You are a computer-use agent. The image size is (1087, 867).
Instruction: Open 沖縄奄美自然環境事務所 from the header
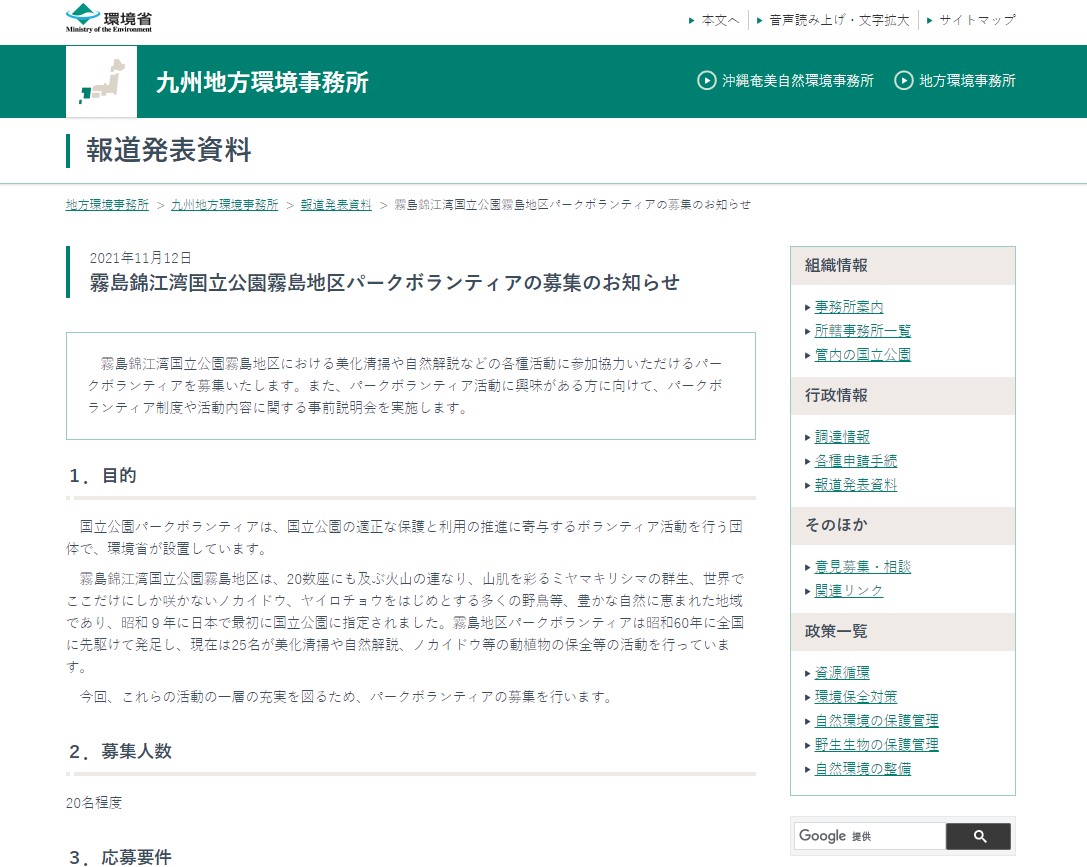coord(786,81)
